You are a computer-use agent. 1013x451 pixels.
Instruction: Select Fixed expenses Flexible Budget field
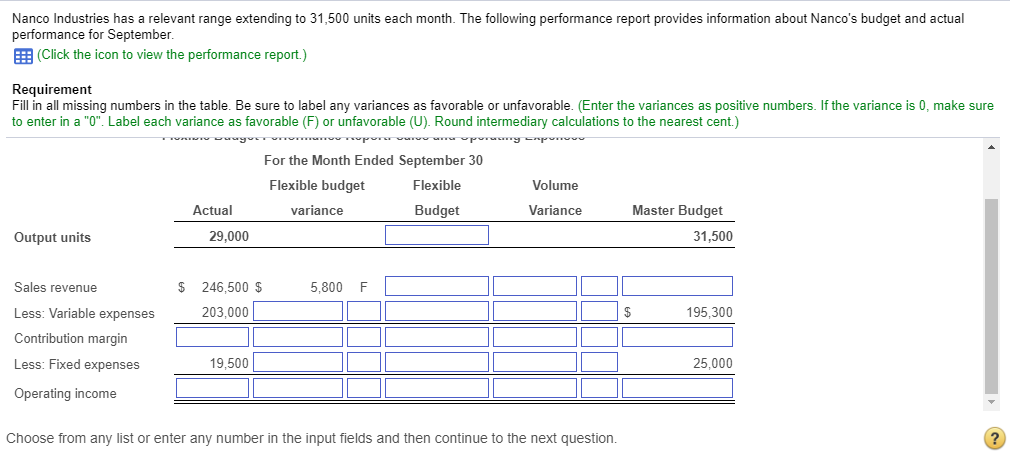point(437,362)
